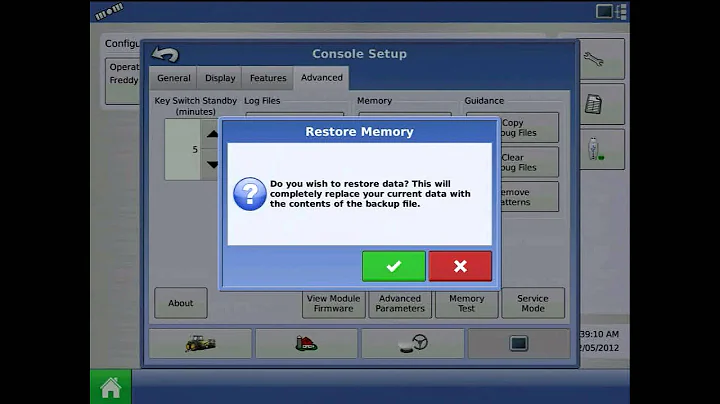Click the blue question mark icon
The image size is (720, 404).
click(249, 194)
